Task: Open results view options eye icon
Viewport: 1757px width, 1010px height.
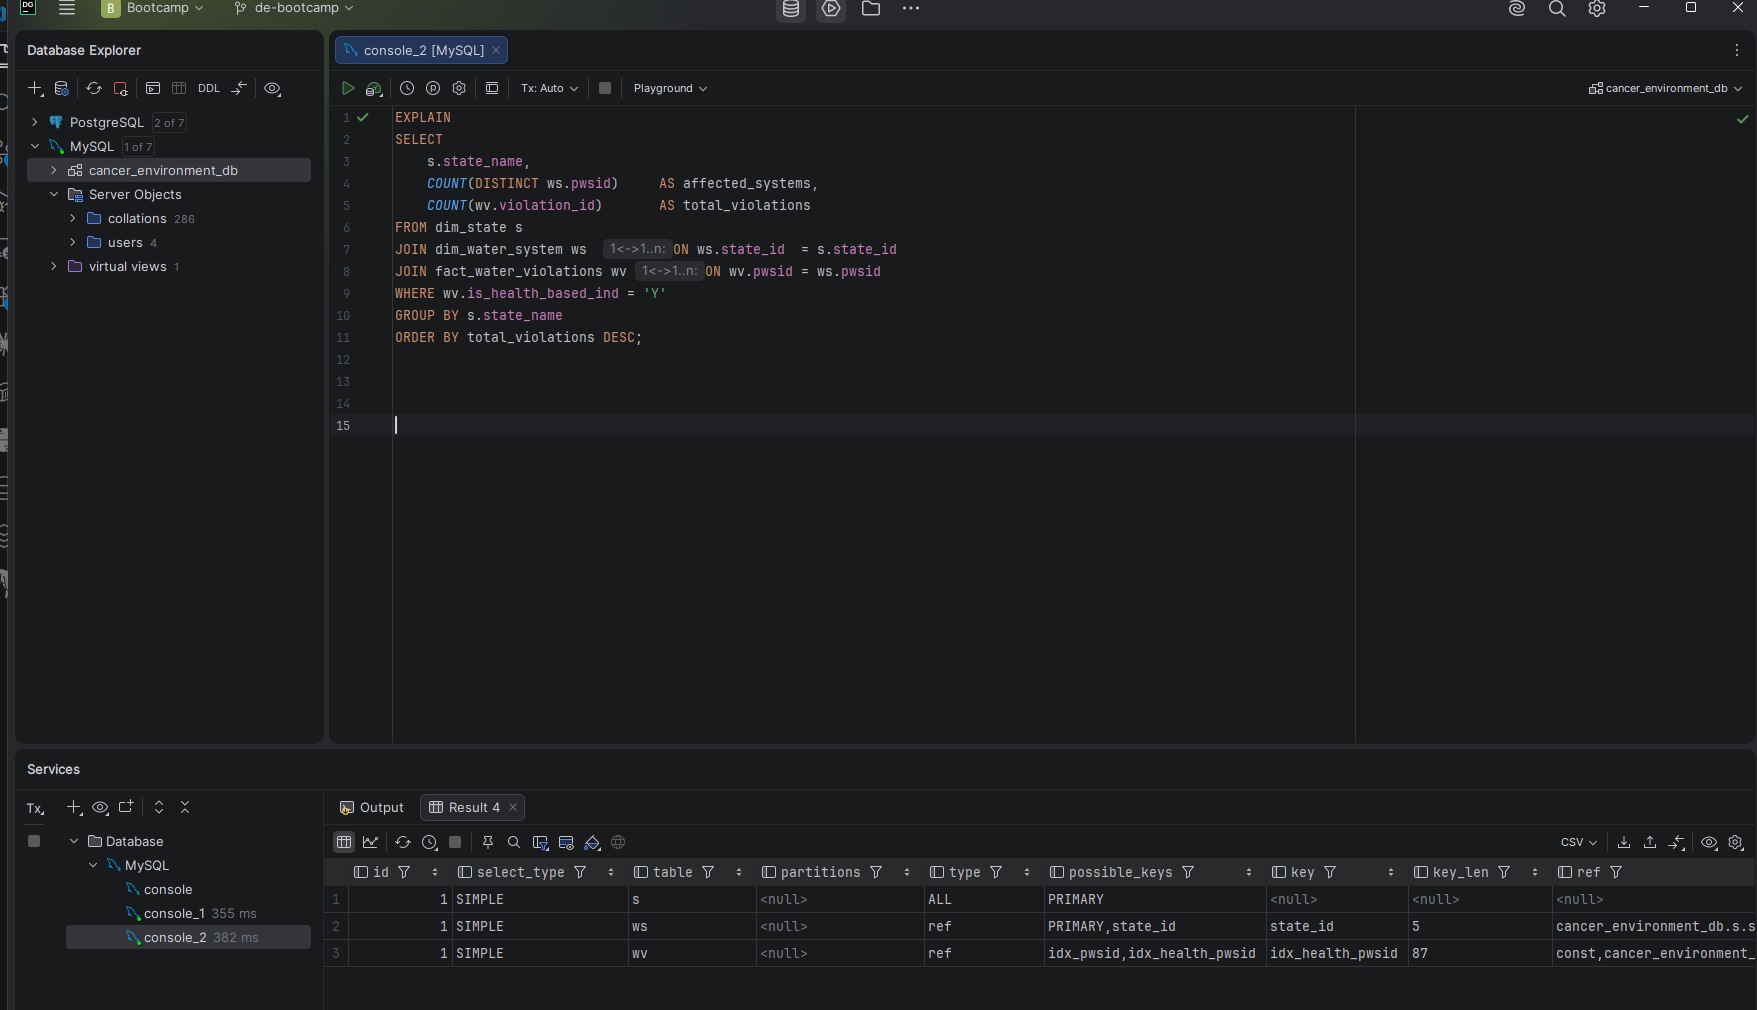Action: point(1709,842)
